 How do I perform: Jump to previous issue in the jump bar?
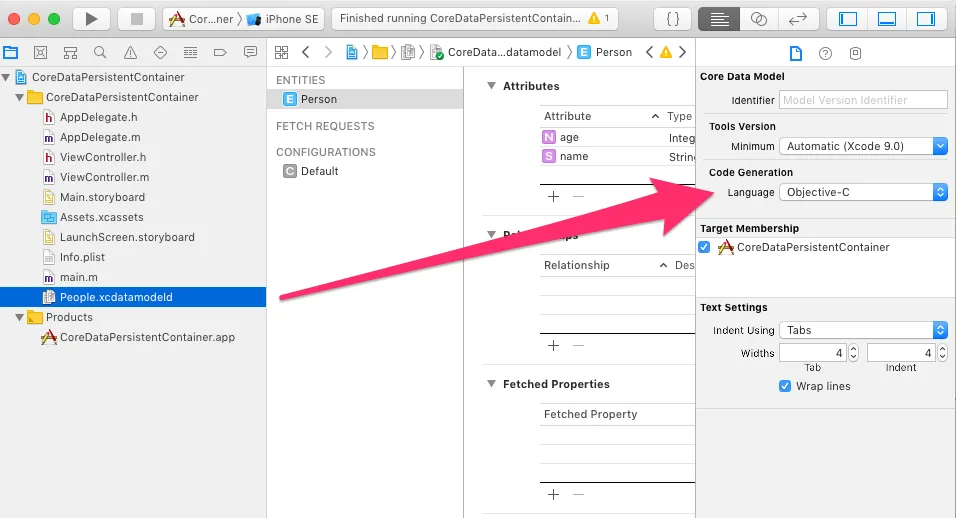click(x=649, y=52)
